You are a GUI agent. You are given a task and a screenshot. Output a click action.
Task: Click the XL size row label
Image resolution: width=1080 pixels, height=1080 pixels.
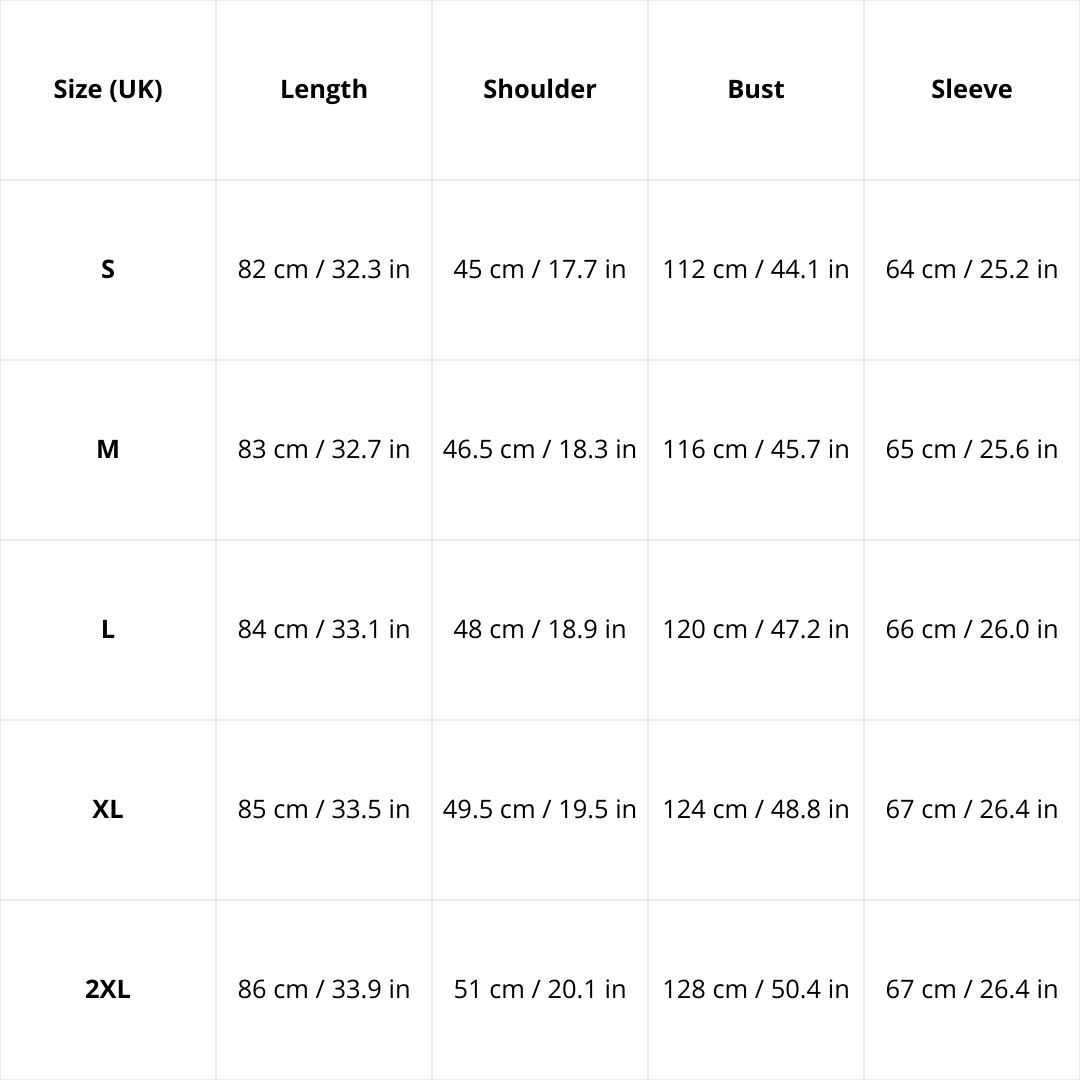click(x=108, y=809)
